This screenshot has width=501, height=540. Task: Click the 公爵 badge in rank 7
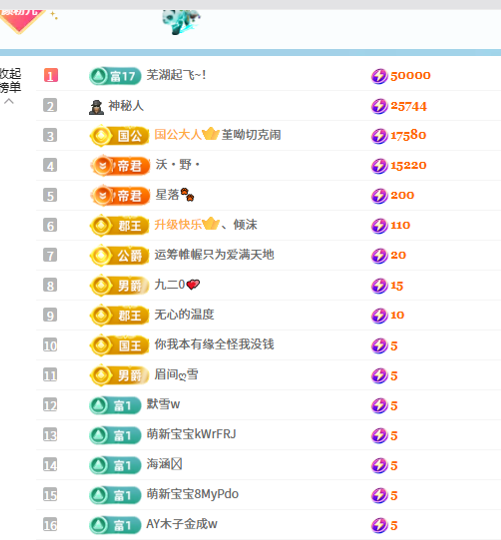click(x=119, y=256)
